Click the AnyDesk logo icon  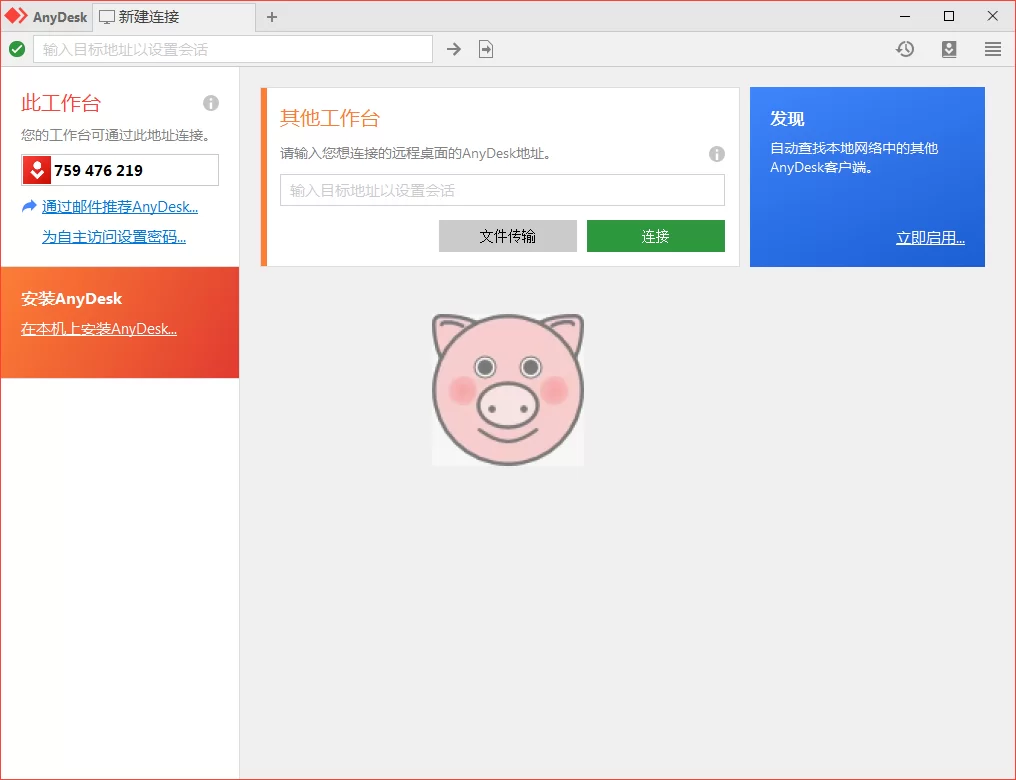(16, 16)
